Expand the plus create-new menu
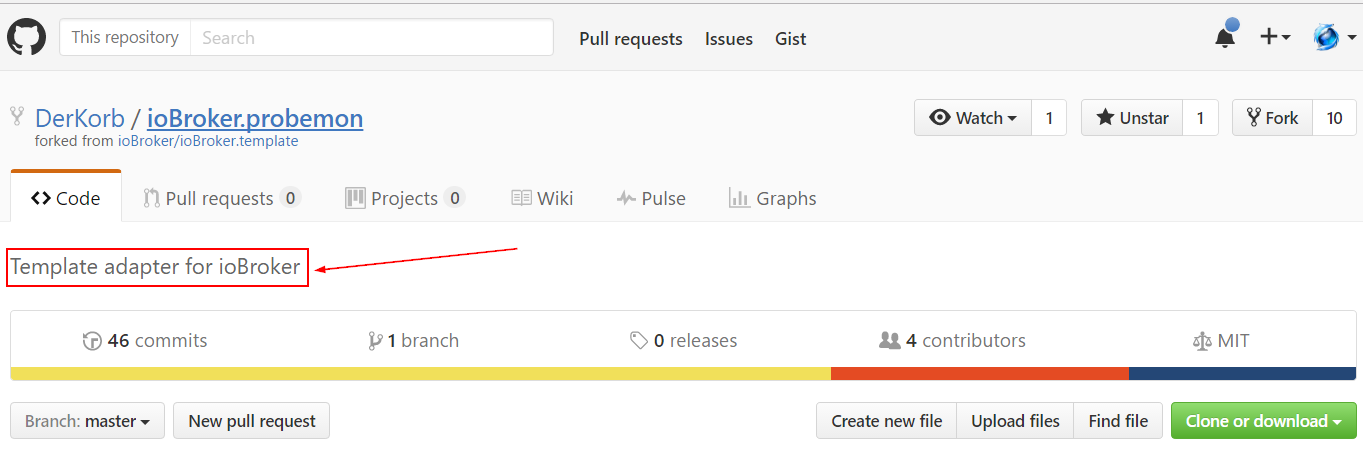 click(1275, 37)
